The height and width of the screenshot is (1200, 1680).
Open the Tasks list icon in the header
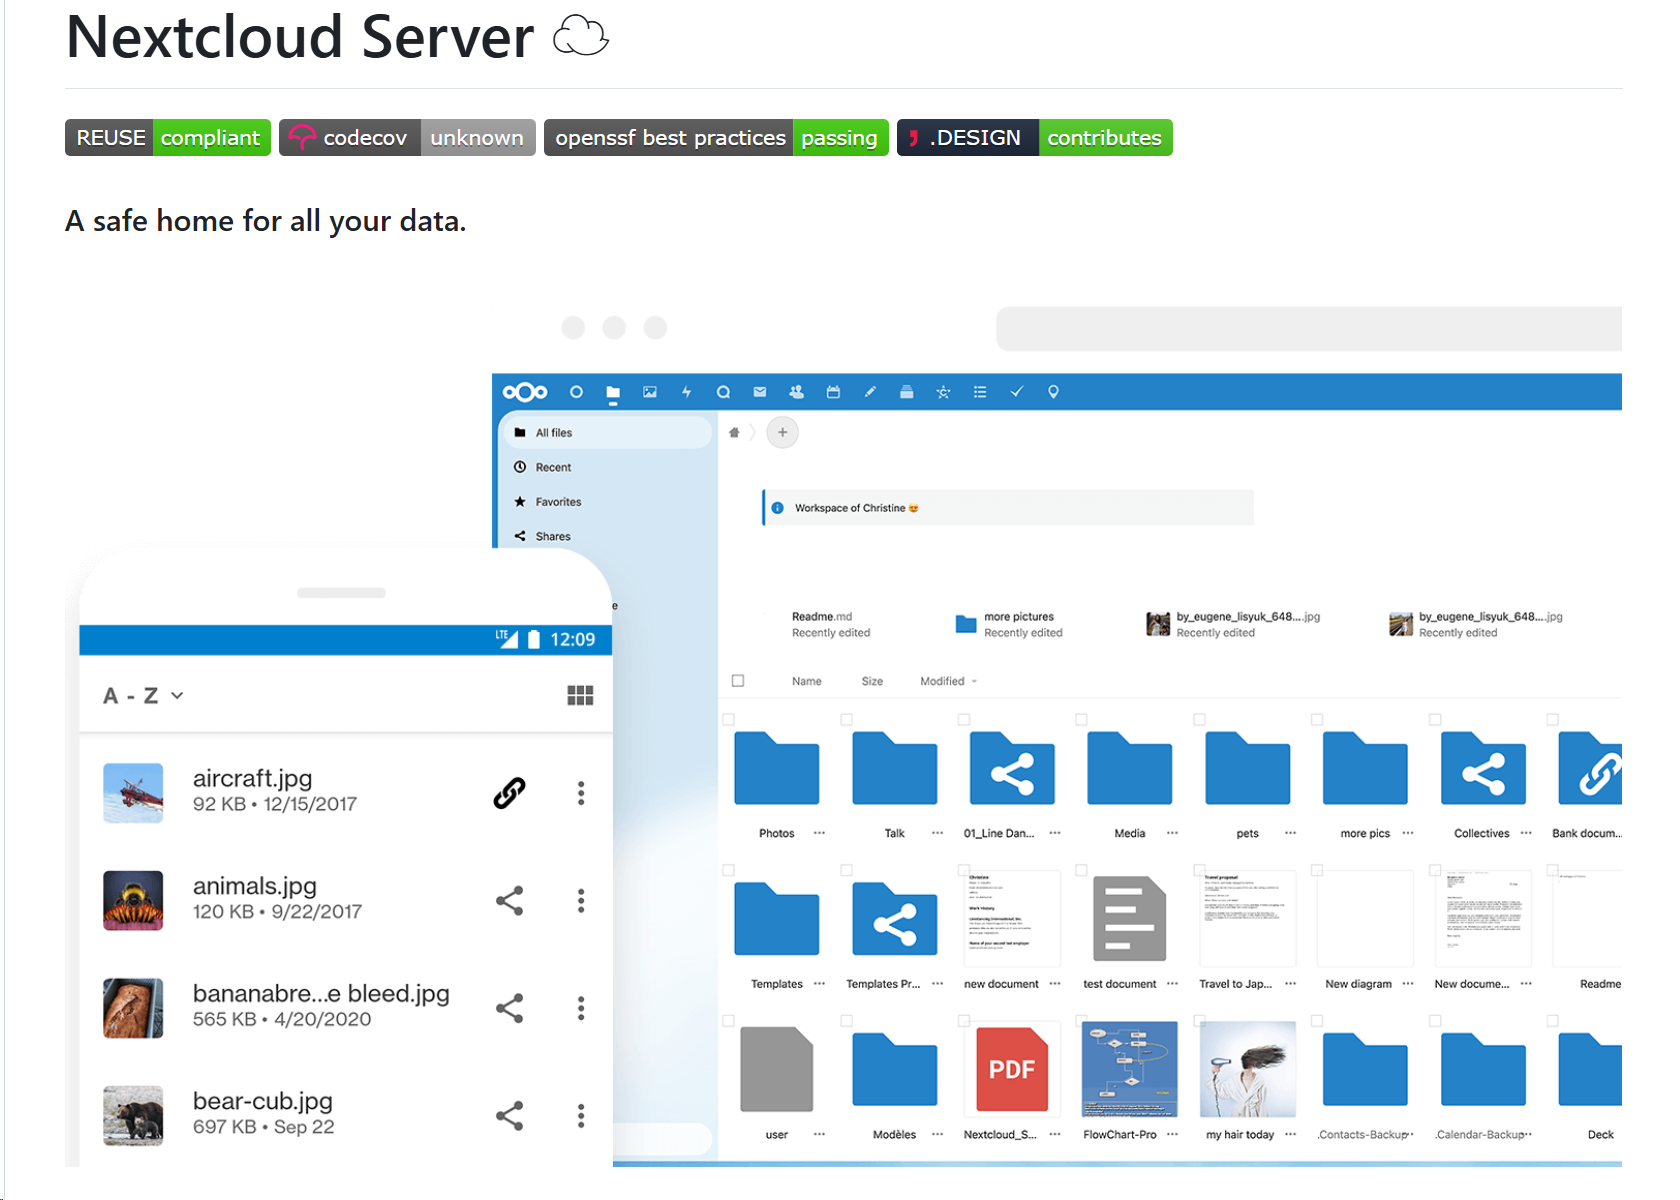980,392
